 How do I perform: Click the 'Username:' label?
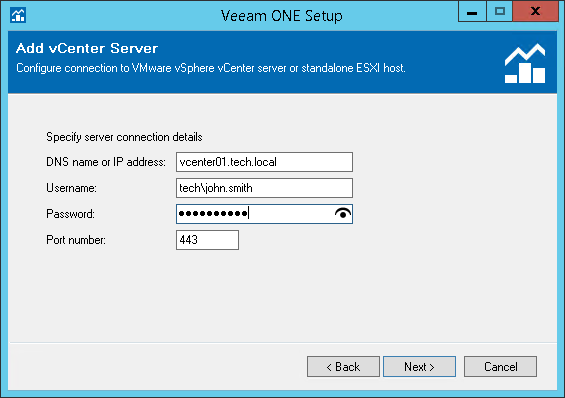tap(71, 188)
